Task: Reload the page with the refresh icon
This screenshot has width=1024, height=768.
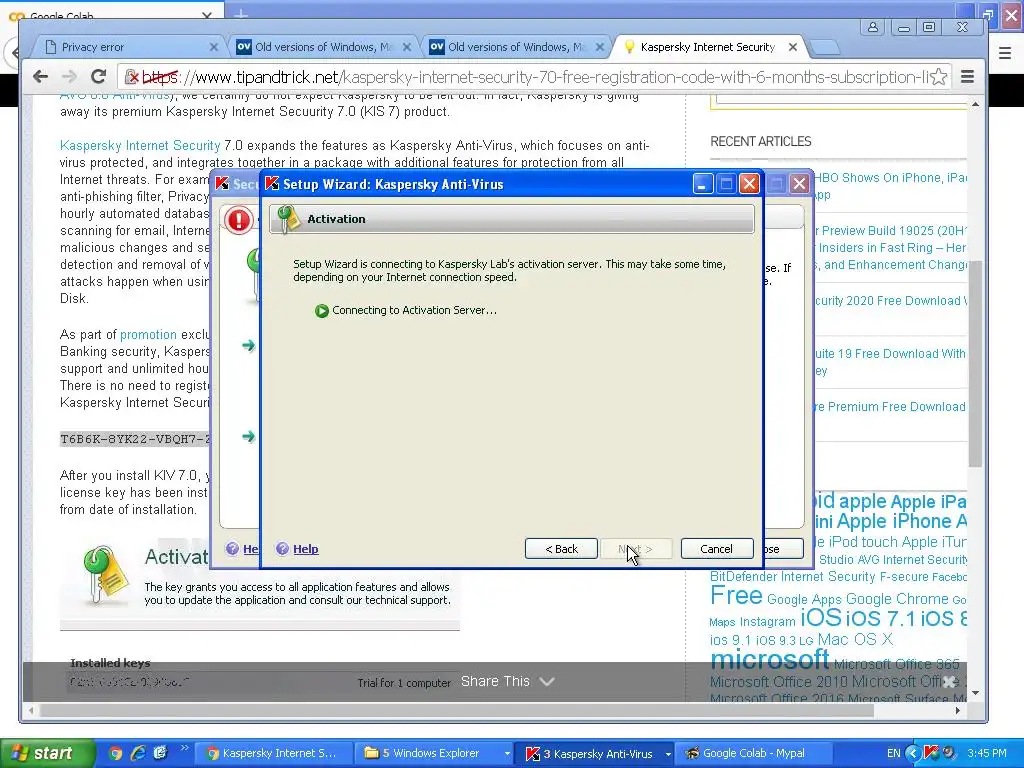Action: pyautogui.click(x=98, y=77)
